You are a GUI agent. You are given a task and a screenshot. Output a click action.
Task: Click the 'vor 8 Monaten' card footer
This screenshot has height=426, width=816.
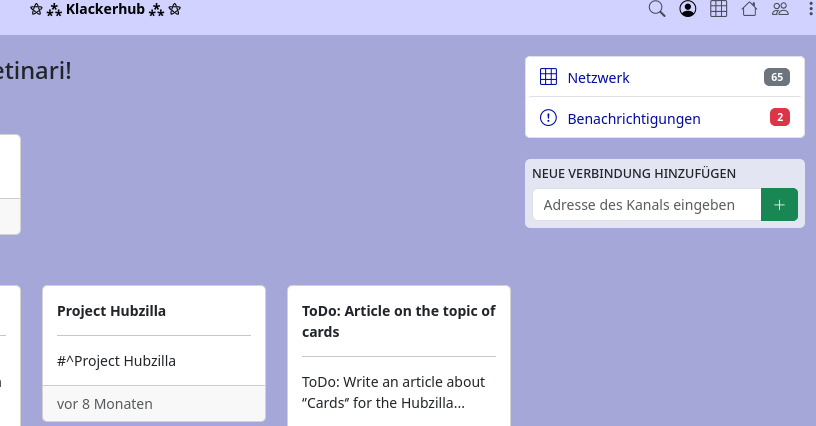pos(105,404)
